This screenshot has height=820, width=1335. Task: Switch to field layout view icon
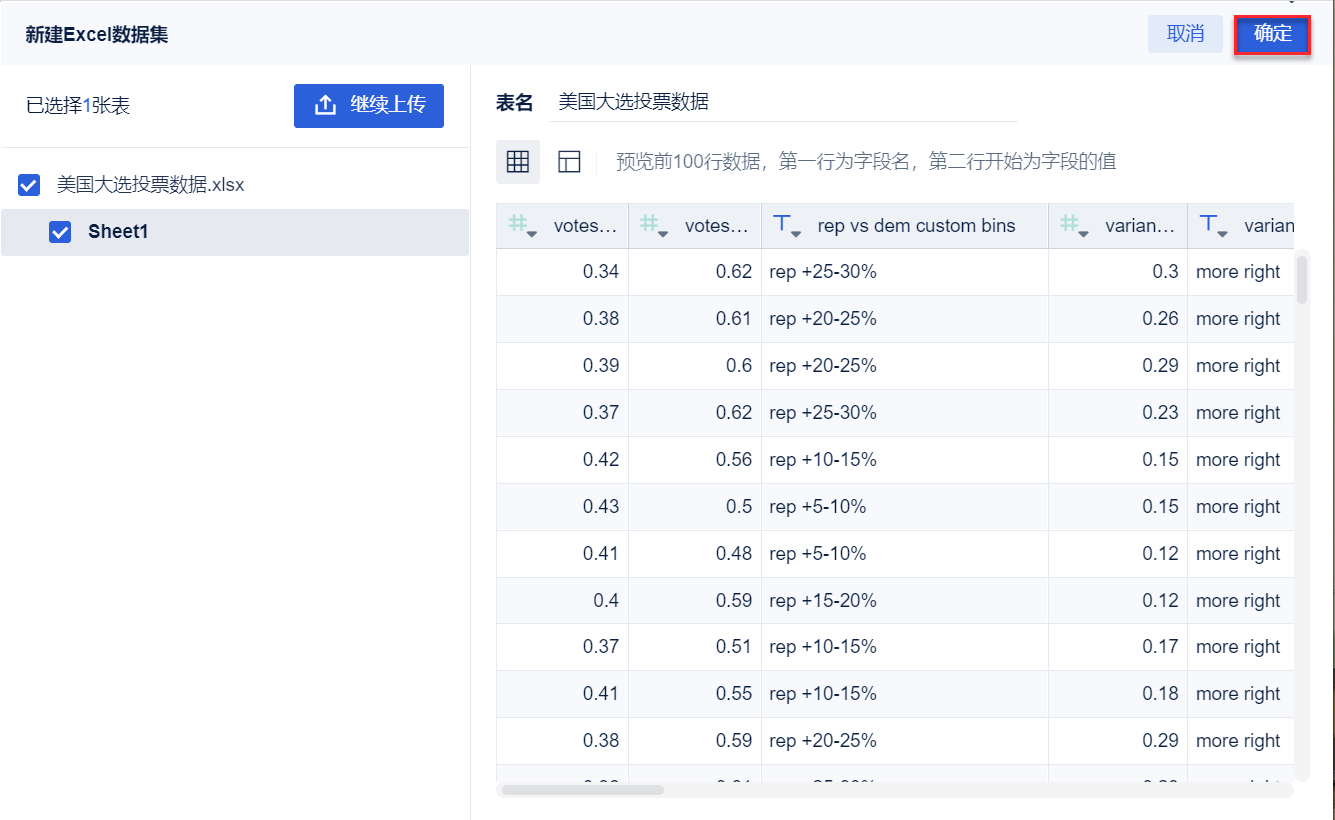[x=569, y=162]
